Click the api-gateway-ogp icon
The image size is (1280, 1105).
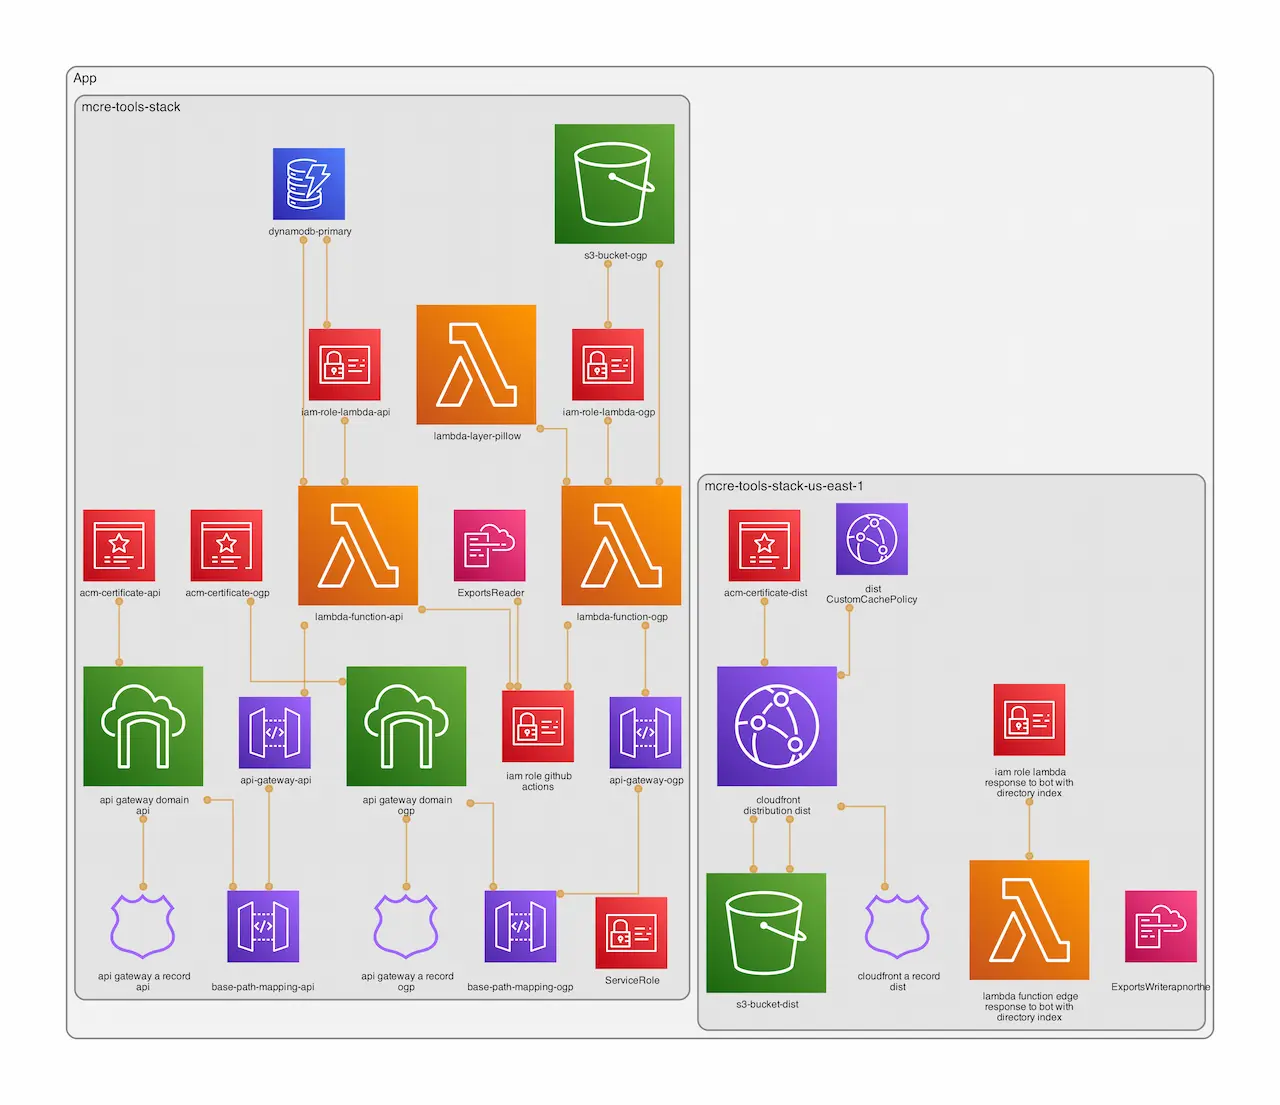[646, 733]
